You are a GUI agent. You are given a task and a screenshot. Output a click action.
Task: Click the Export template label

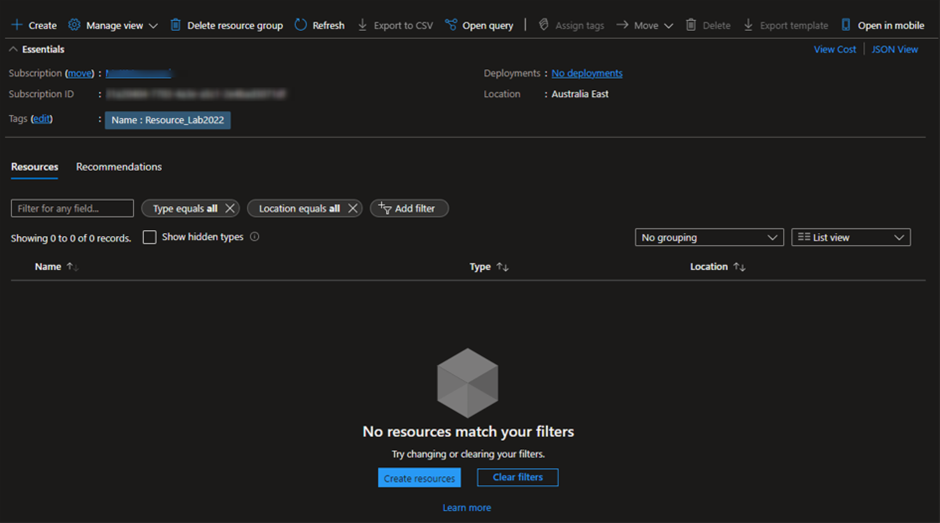click(794, 25)
